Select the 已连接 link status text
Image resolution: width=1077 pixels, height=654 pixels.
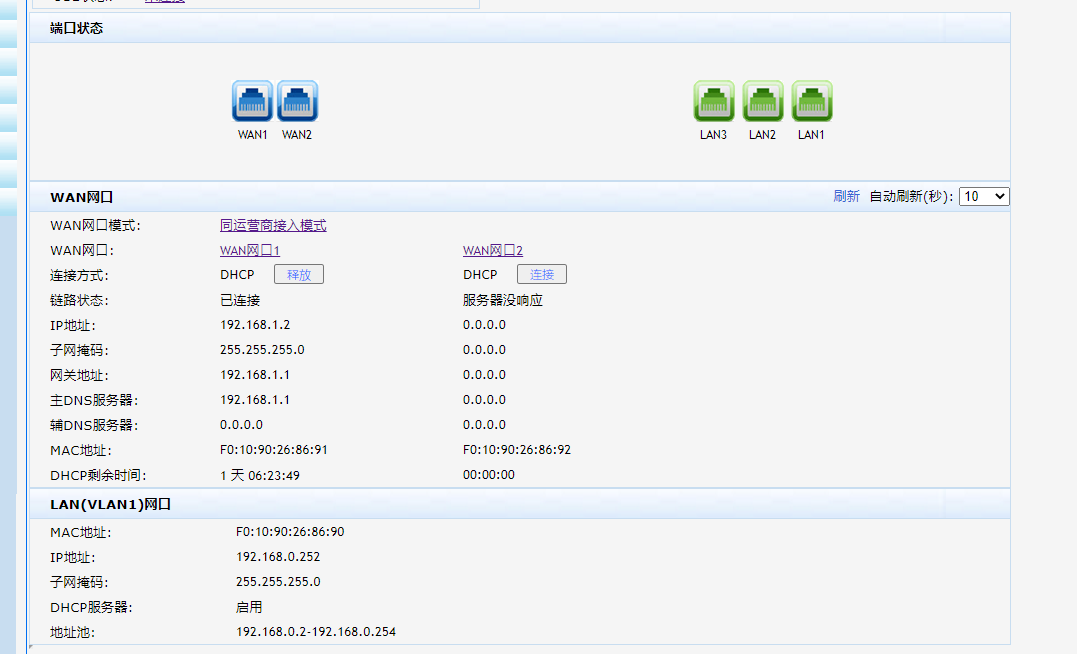click(x=240, y=300)
